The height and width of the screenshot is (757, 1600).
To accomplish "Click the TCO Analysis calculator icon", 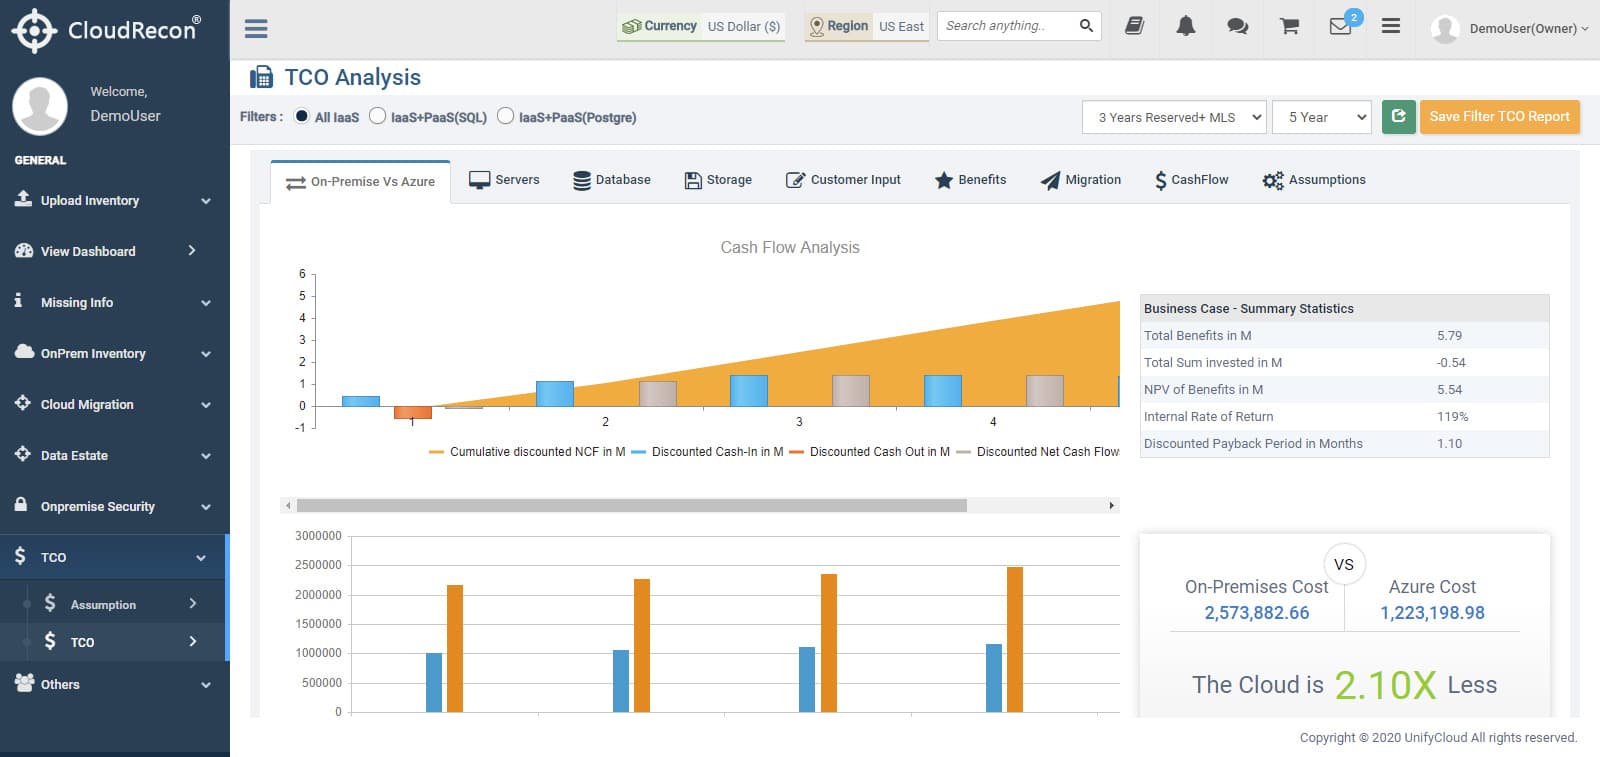I will pos(261,77).
